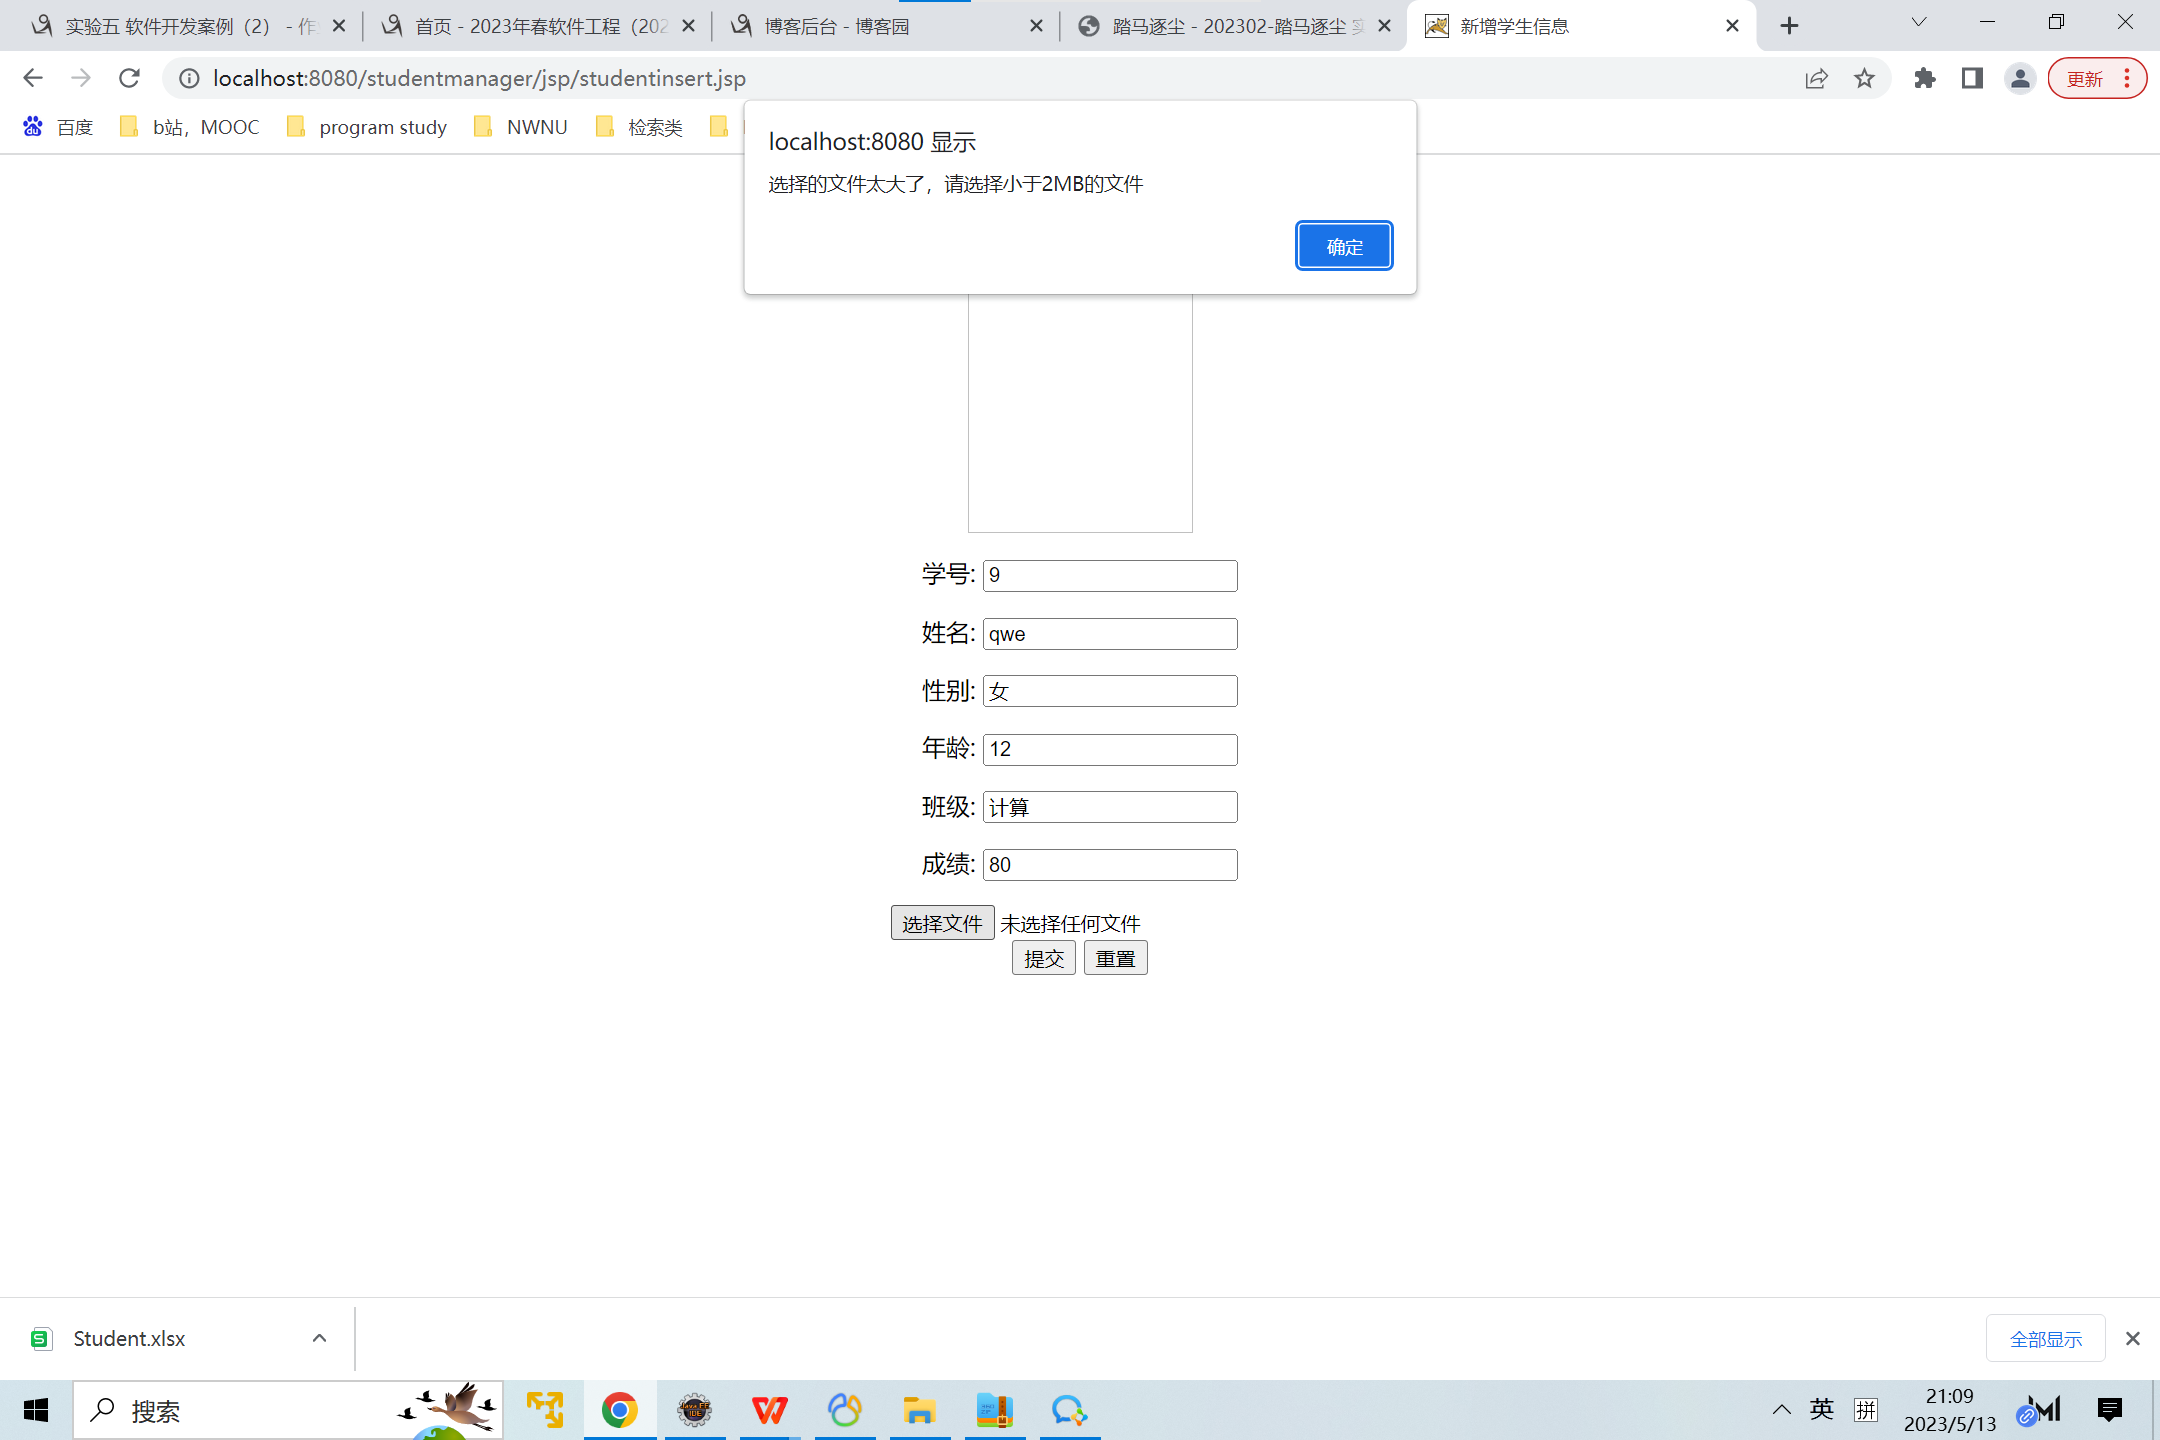Open the extensions puzzle icon
This screenshot has width=2160, height=1440.
click(x=1925, y=78)
